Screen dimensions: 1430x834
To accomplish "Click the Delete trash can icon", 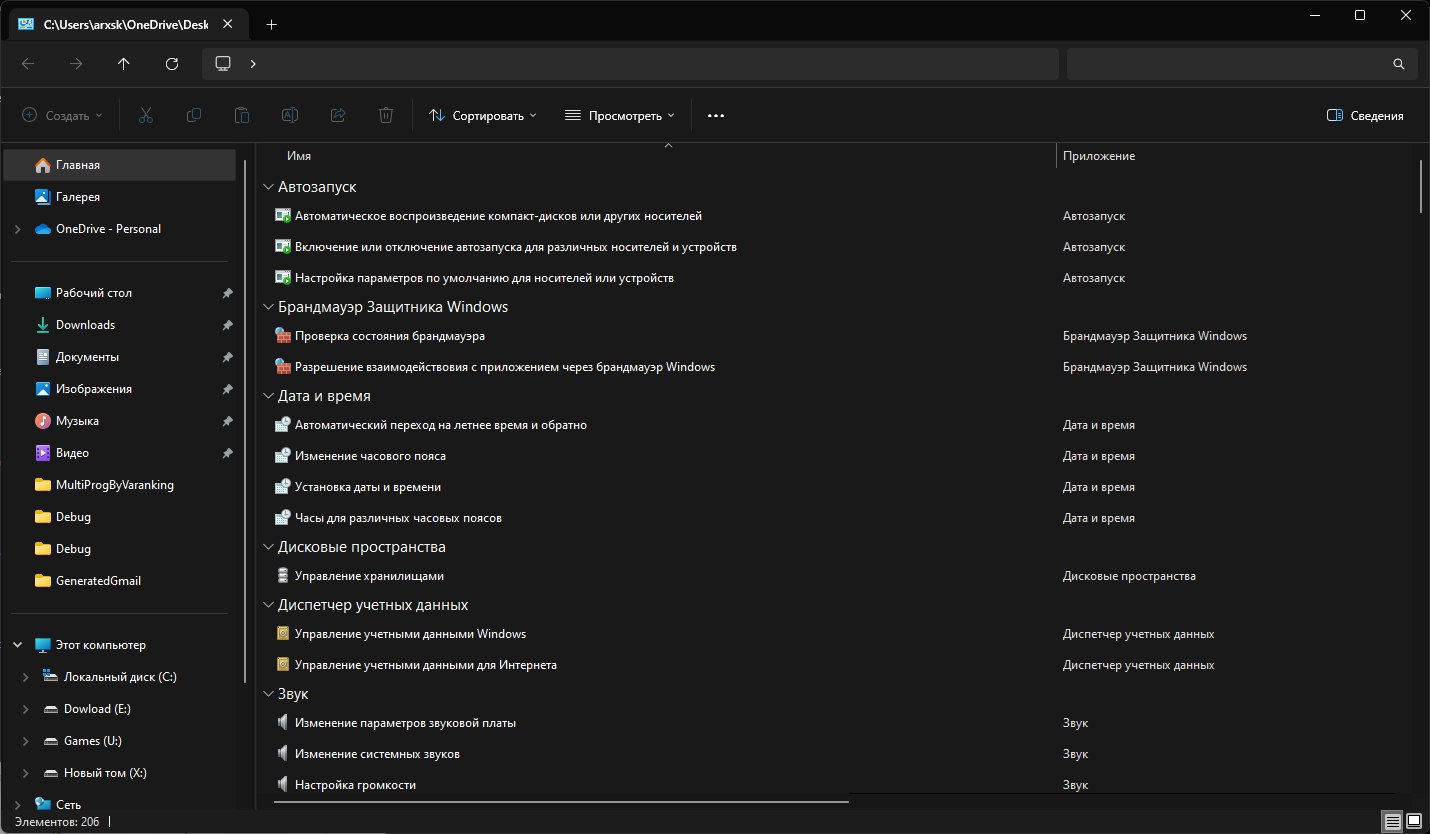I will point(386,115).
